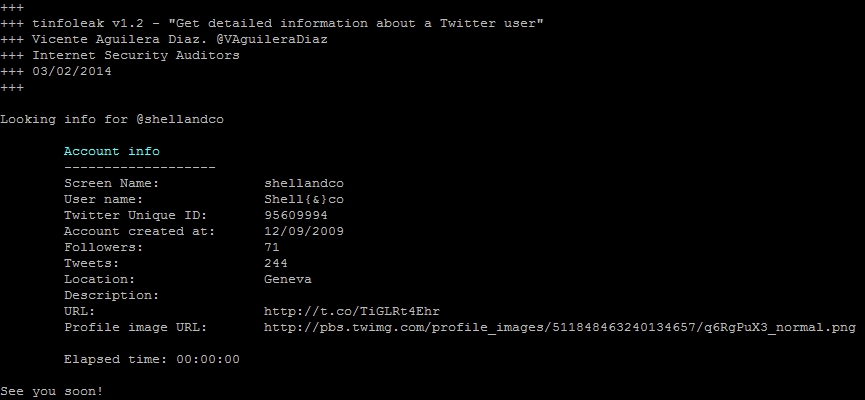Click the Description label
The height and width of the screenshot is (400, 865).
111,295
